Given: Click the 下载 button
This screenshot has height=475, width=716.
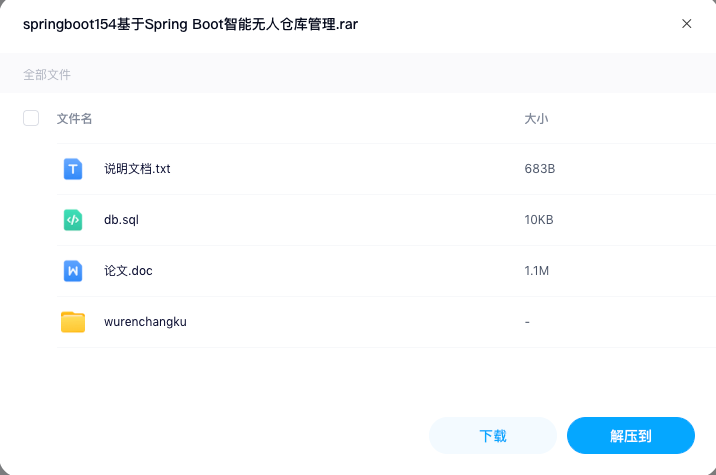Looking at the screenshot, I should tap(493, 436).
